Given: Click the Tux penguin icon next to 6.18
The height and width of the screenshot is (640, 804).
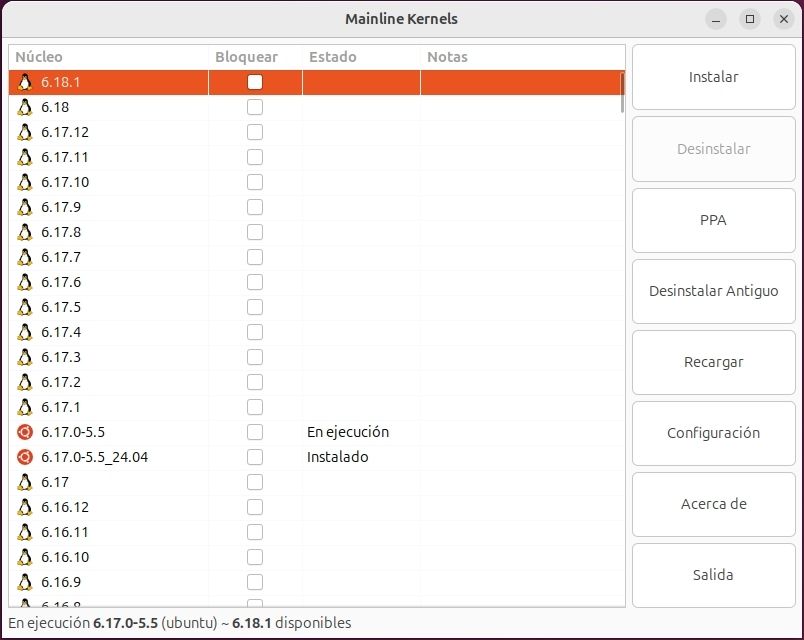Looking at the screenshot, I should [24, 107].
